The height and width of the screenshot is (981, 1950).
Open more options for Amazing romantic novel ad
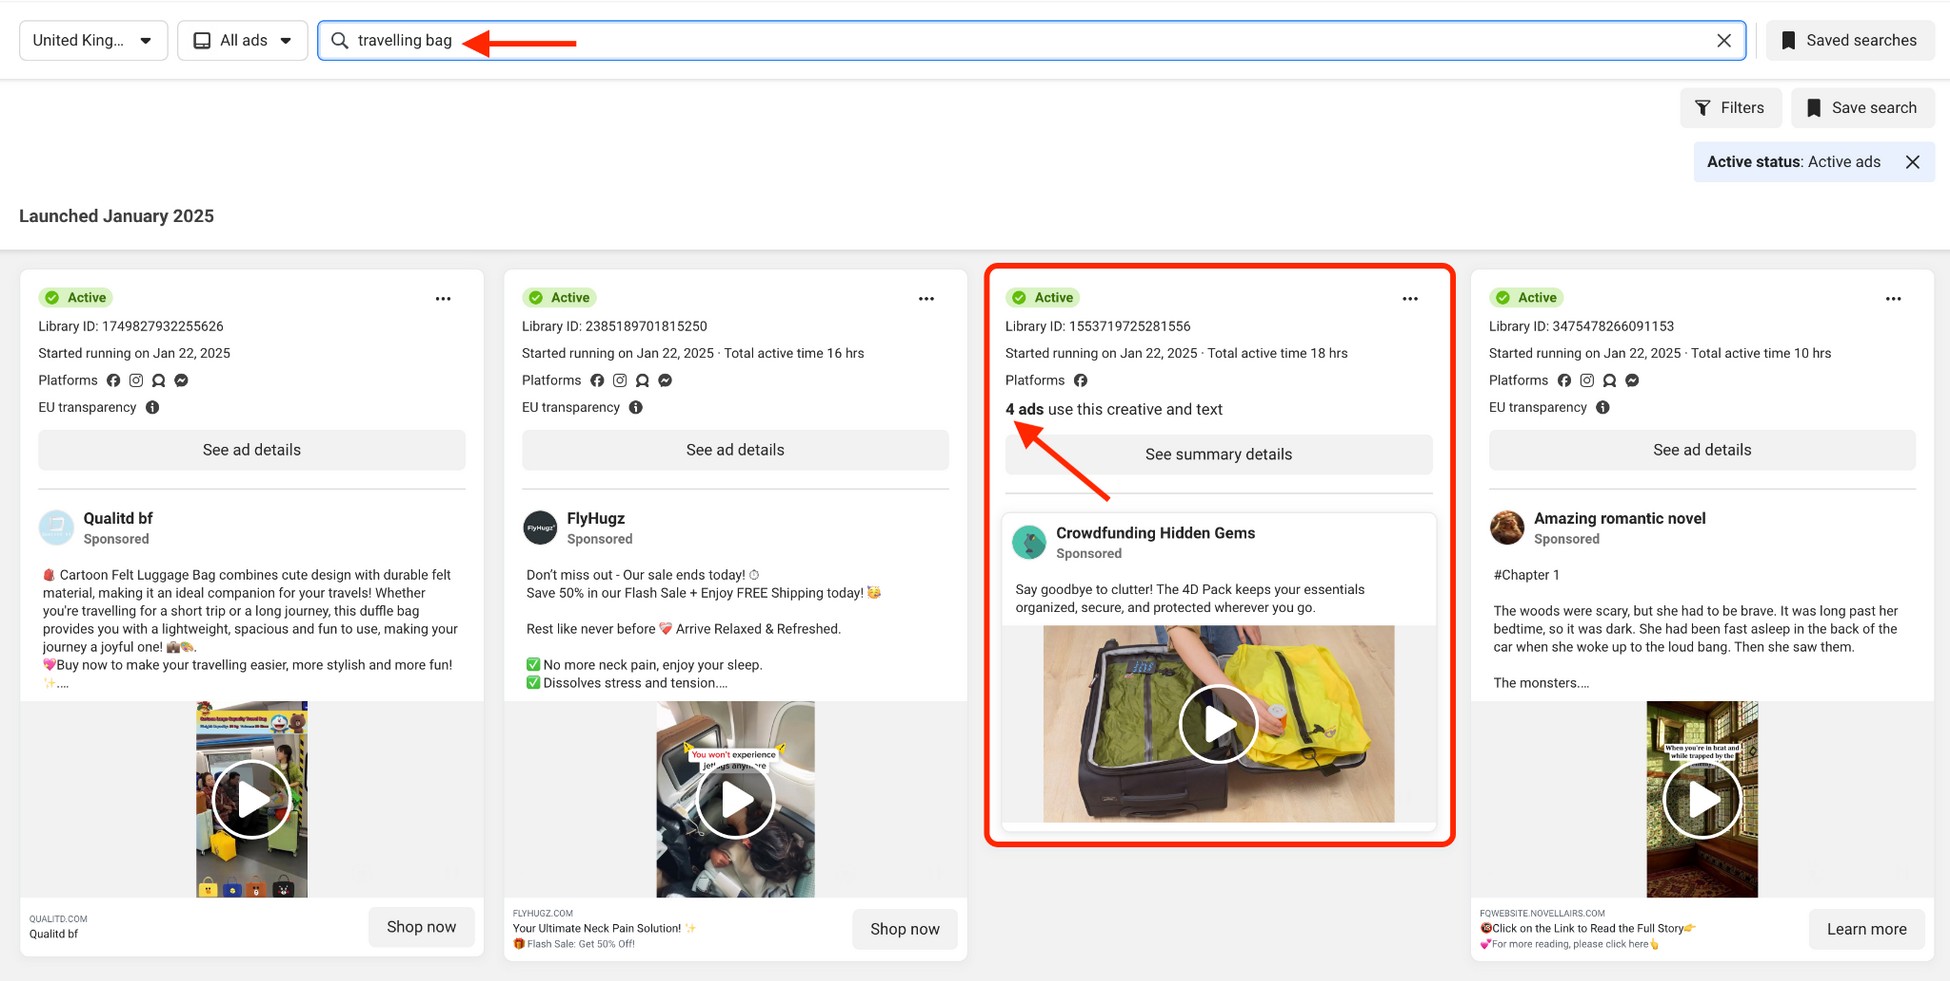1893,299
